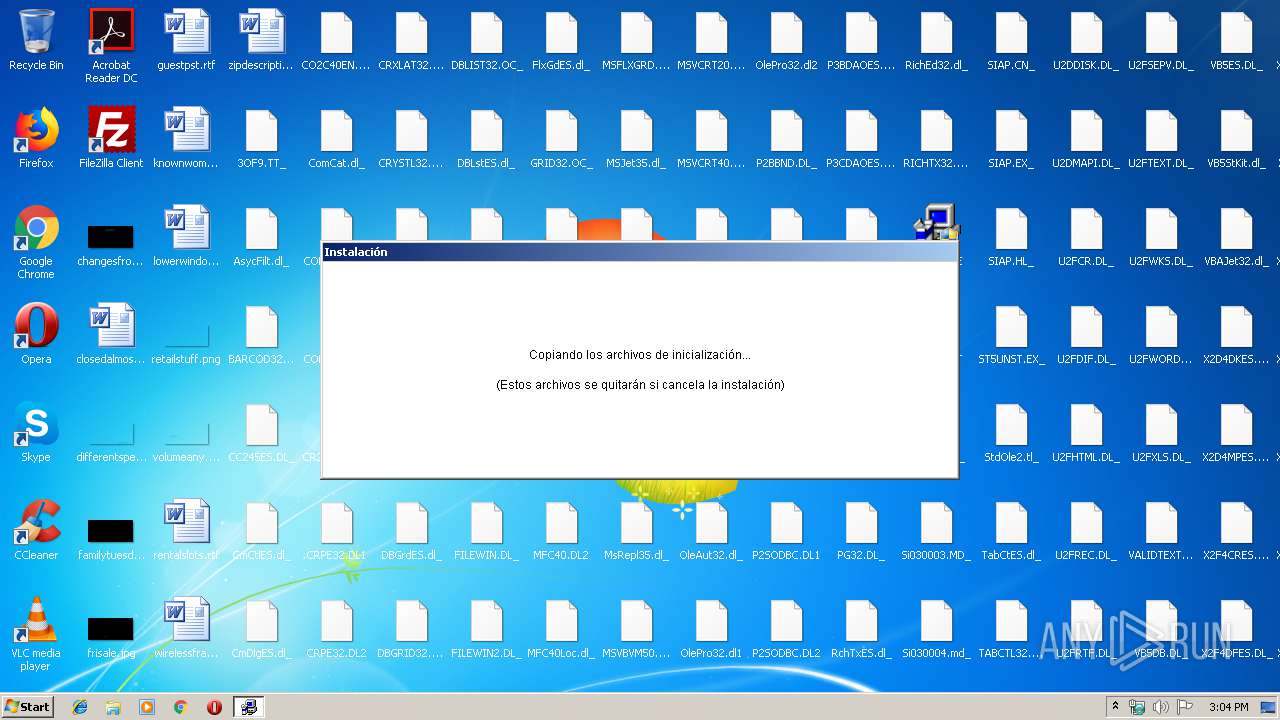Screen dimensions: 1280x720
Task: Launch Windows Media Player taskbar icon
Action: pos(147,707)
